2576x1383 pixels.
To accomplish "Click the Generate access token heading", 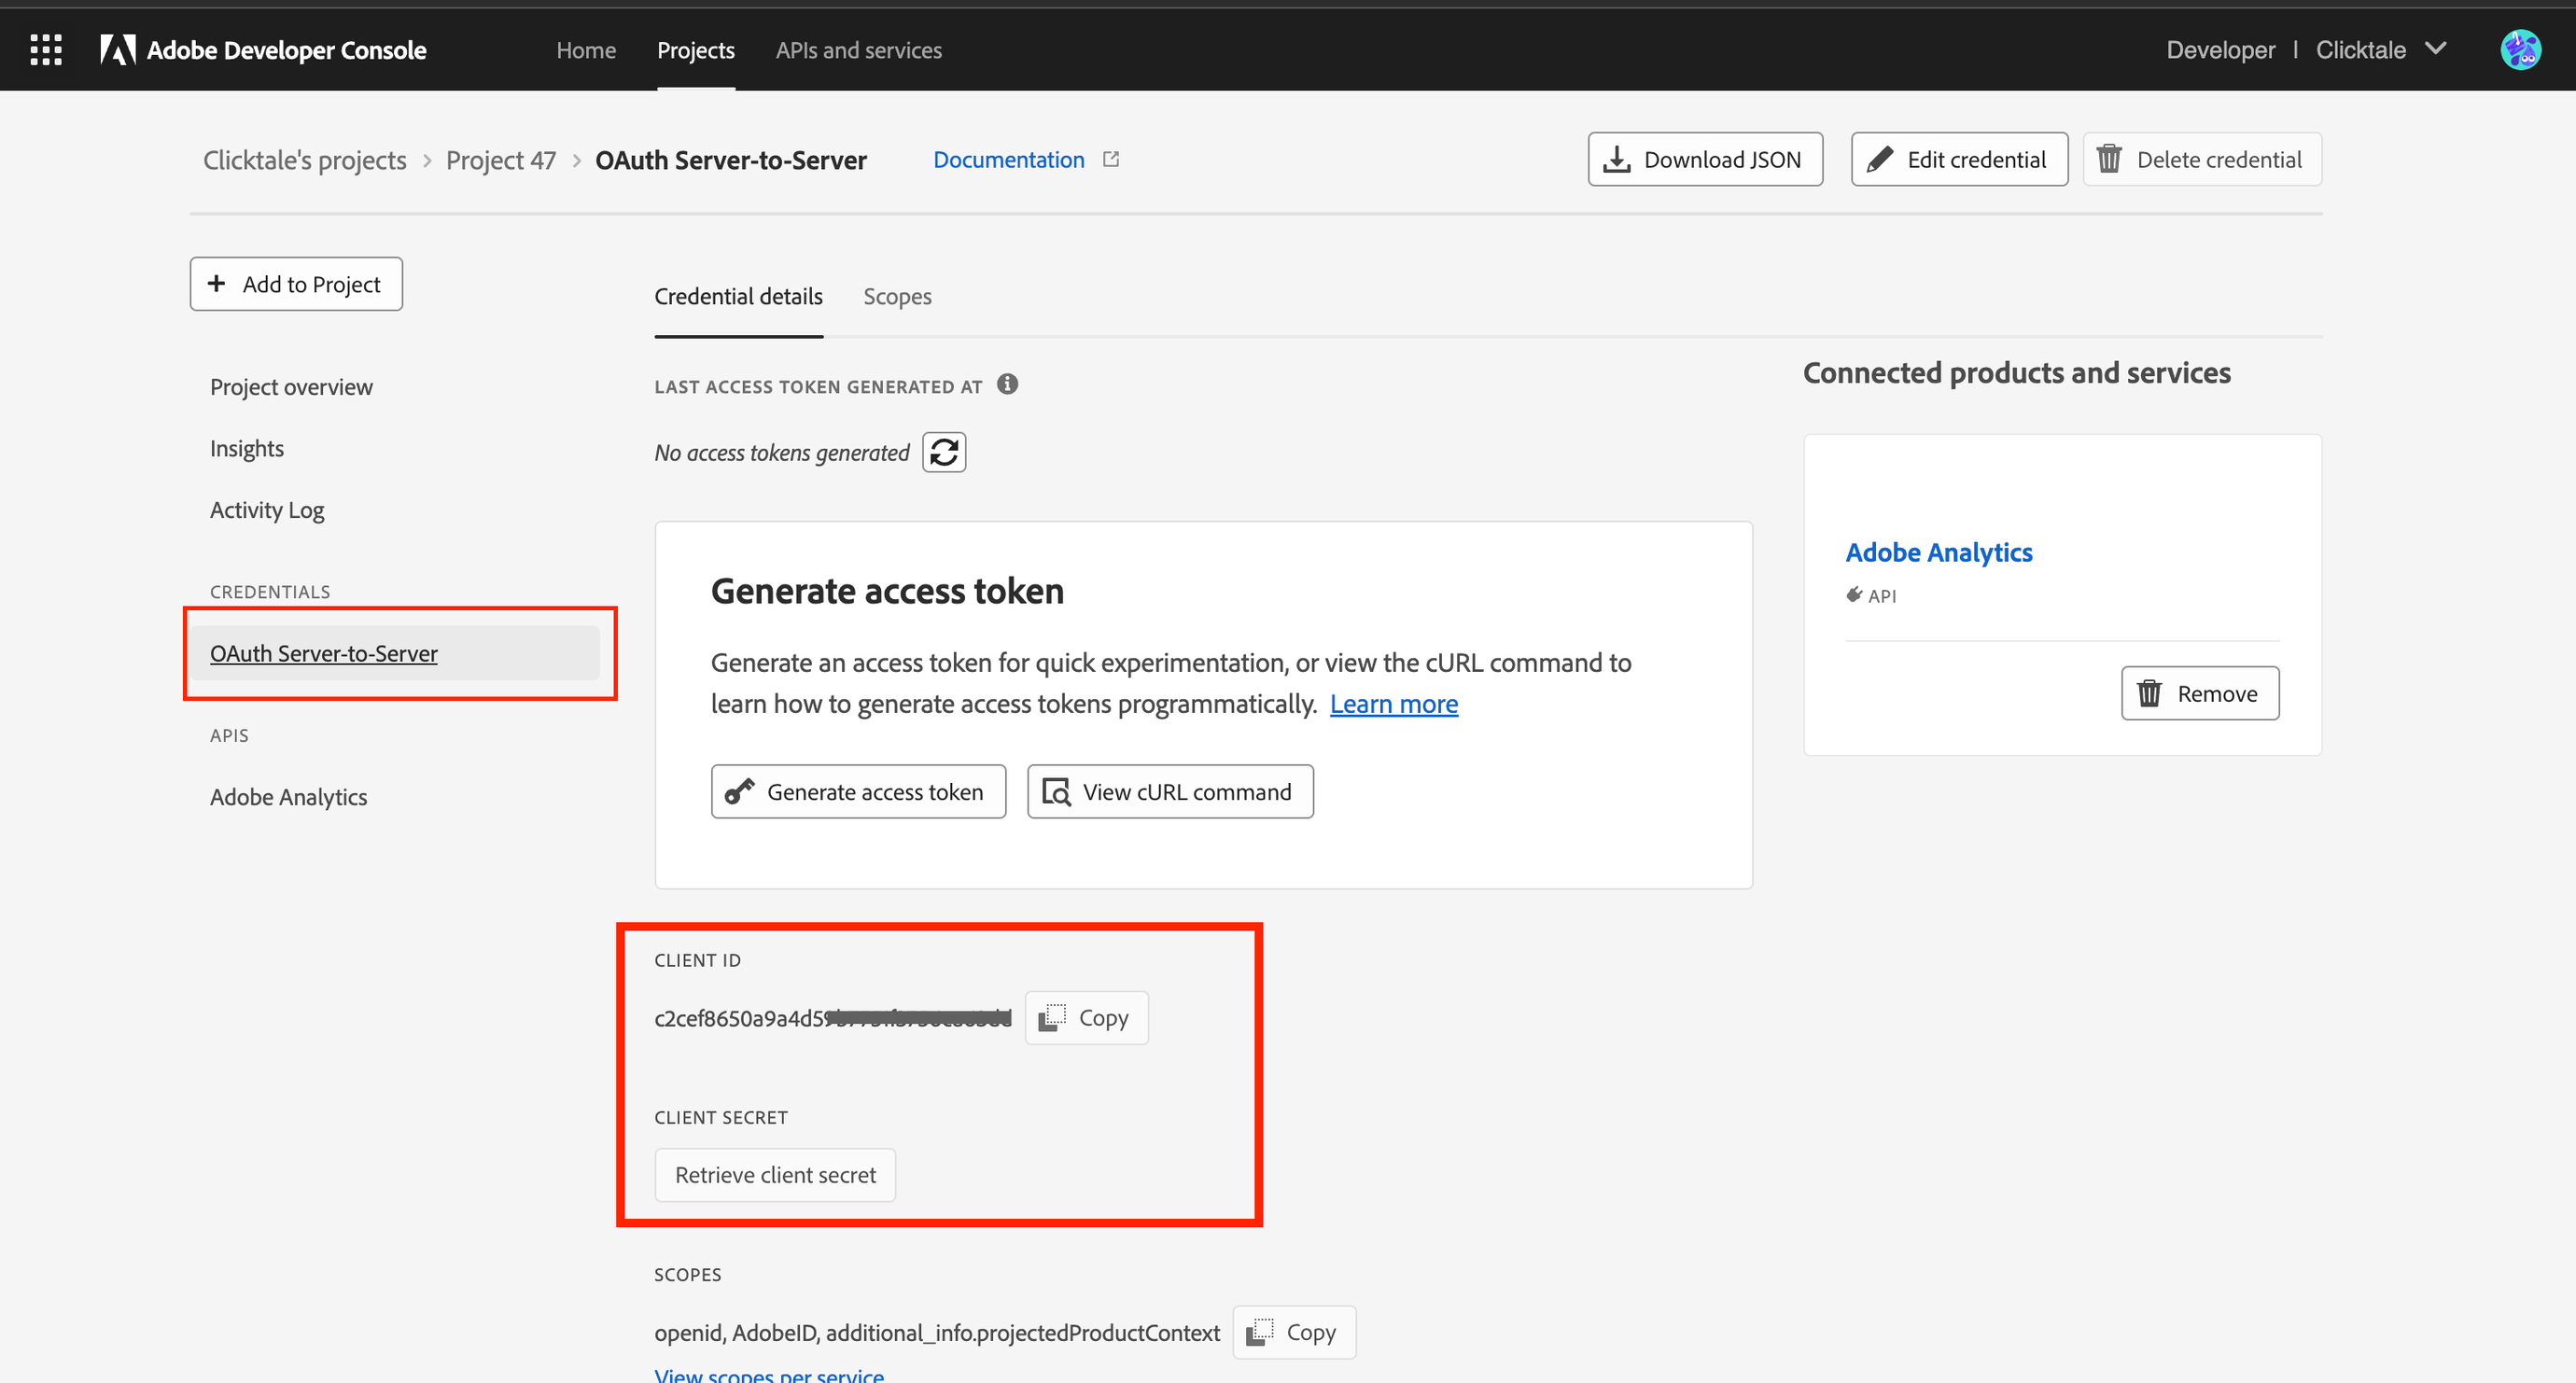I will (x=887, y=591).
